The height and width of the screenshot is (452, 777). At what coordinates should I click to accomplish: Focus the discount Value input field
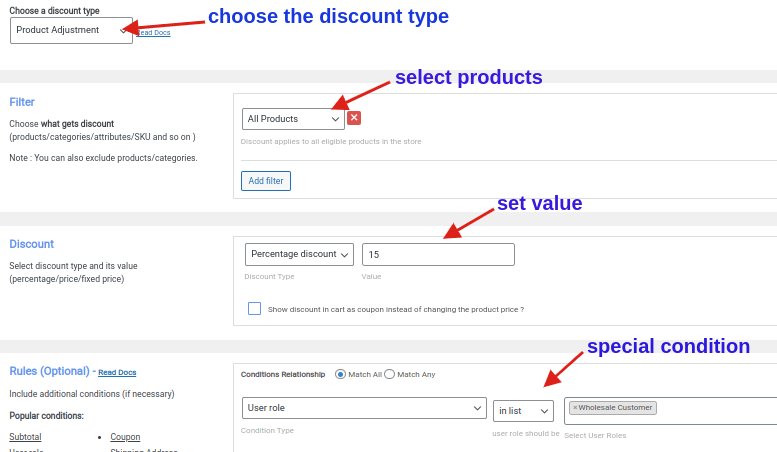coord(438,255)
